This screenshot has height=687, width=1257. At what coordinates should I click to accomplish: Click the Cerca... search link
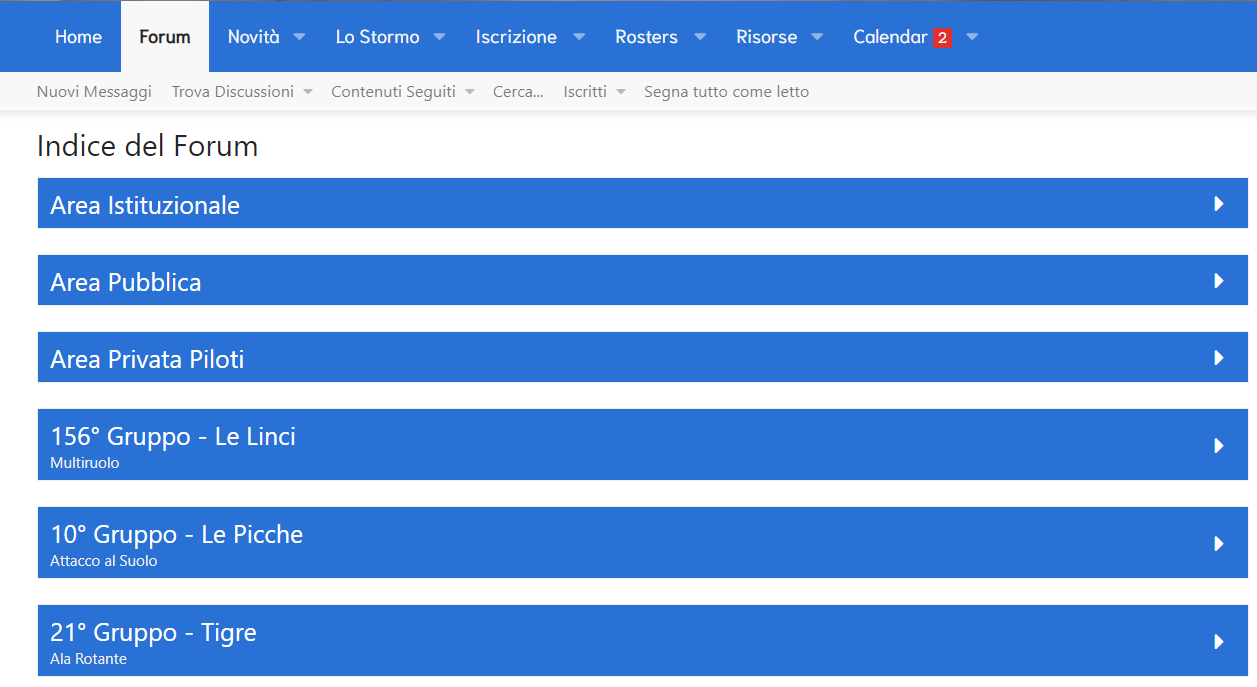pyautogui.click(x=518, y=92)
